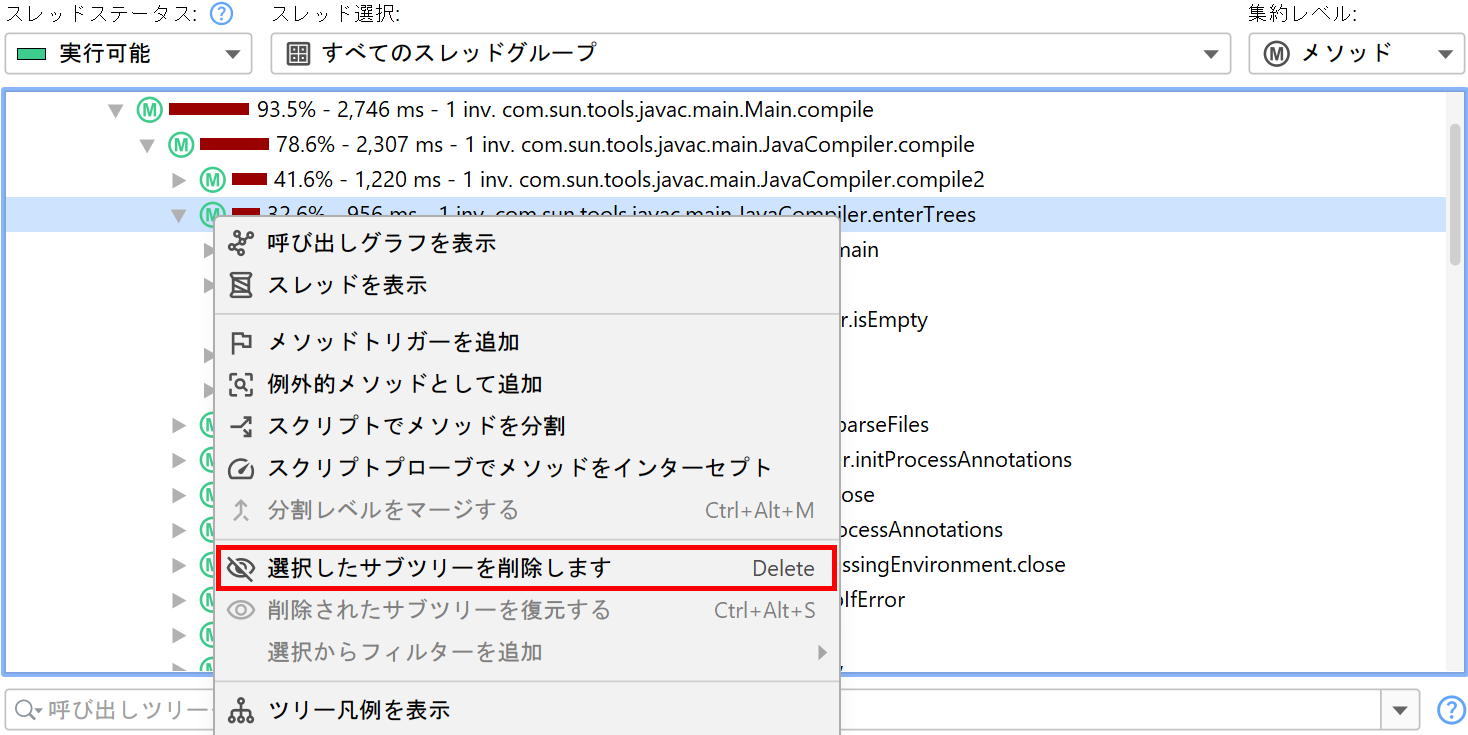1468x735 pixels.
Task: Expand the JavaCompiler.compile2 node
Action: pyautogui.click(x=180, y=180)
